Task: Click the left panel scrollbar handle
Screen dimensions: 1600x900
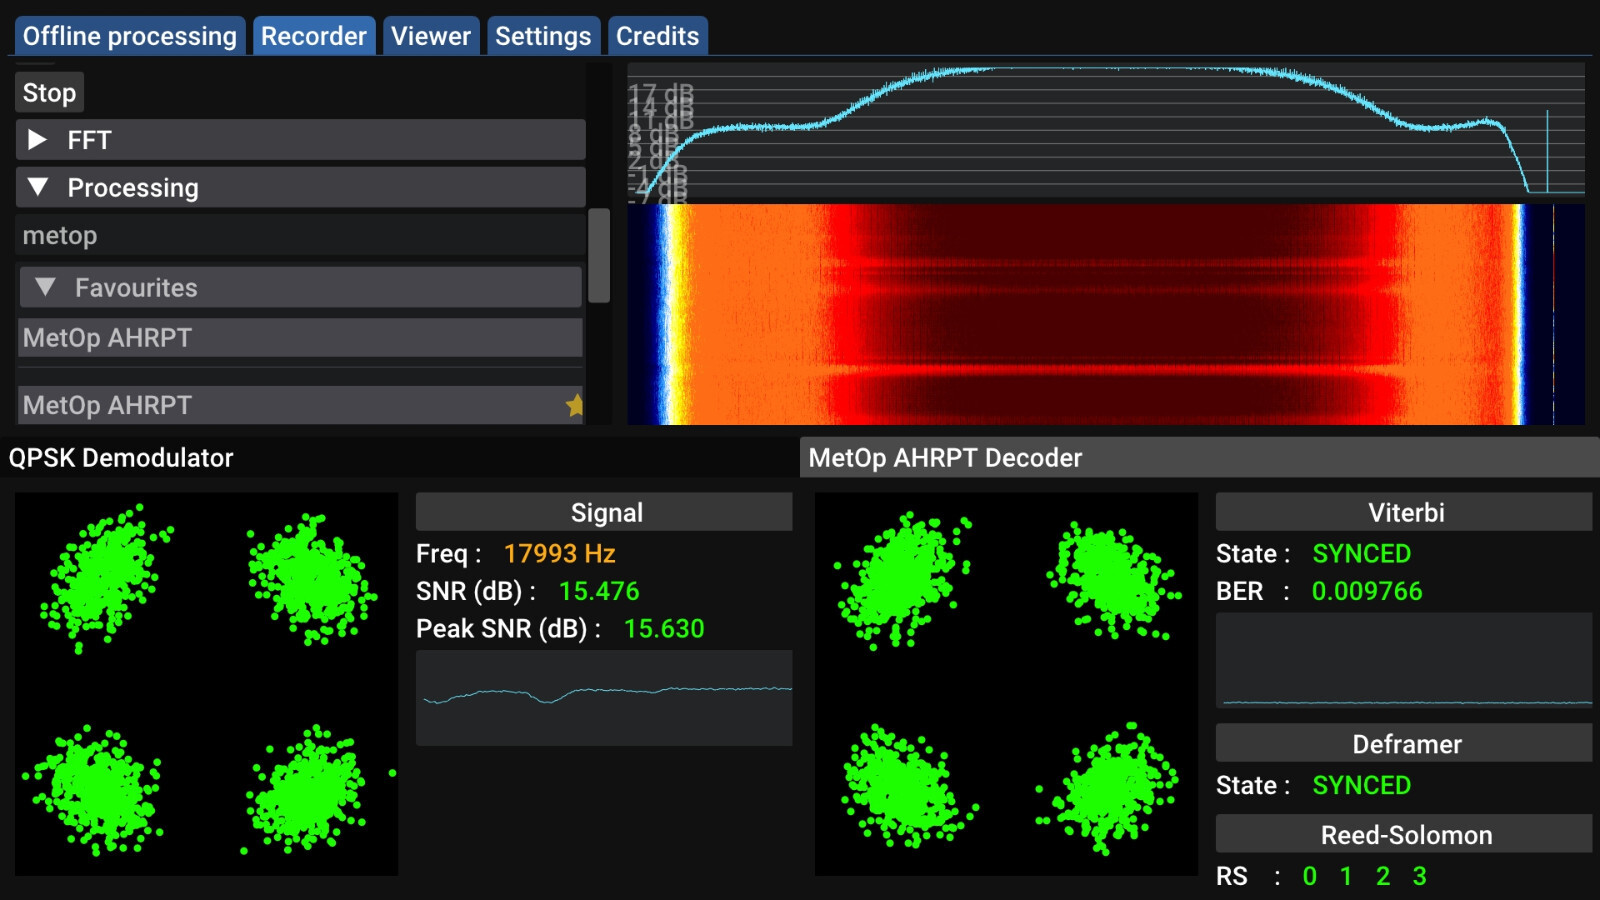Action: [599, 255]
